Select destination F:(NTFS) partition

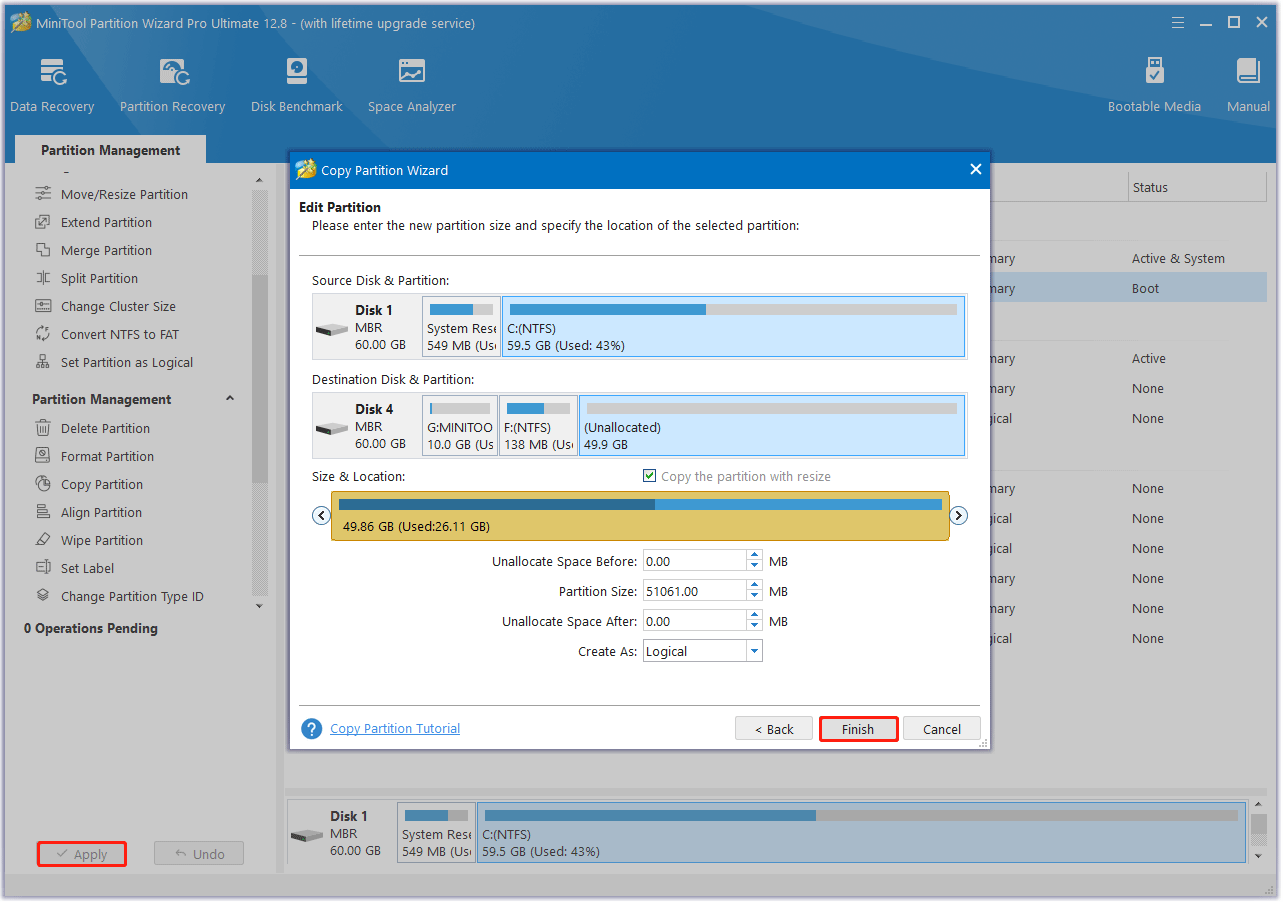tap(538, 425)
